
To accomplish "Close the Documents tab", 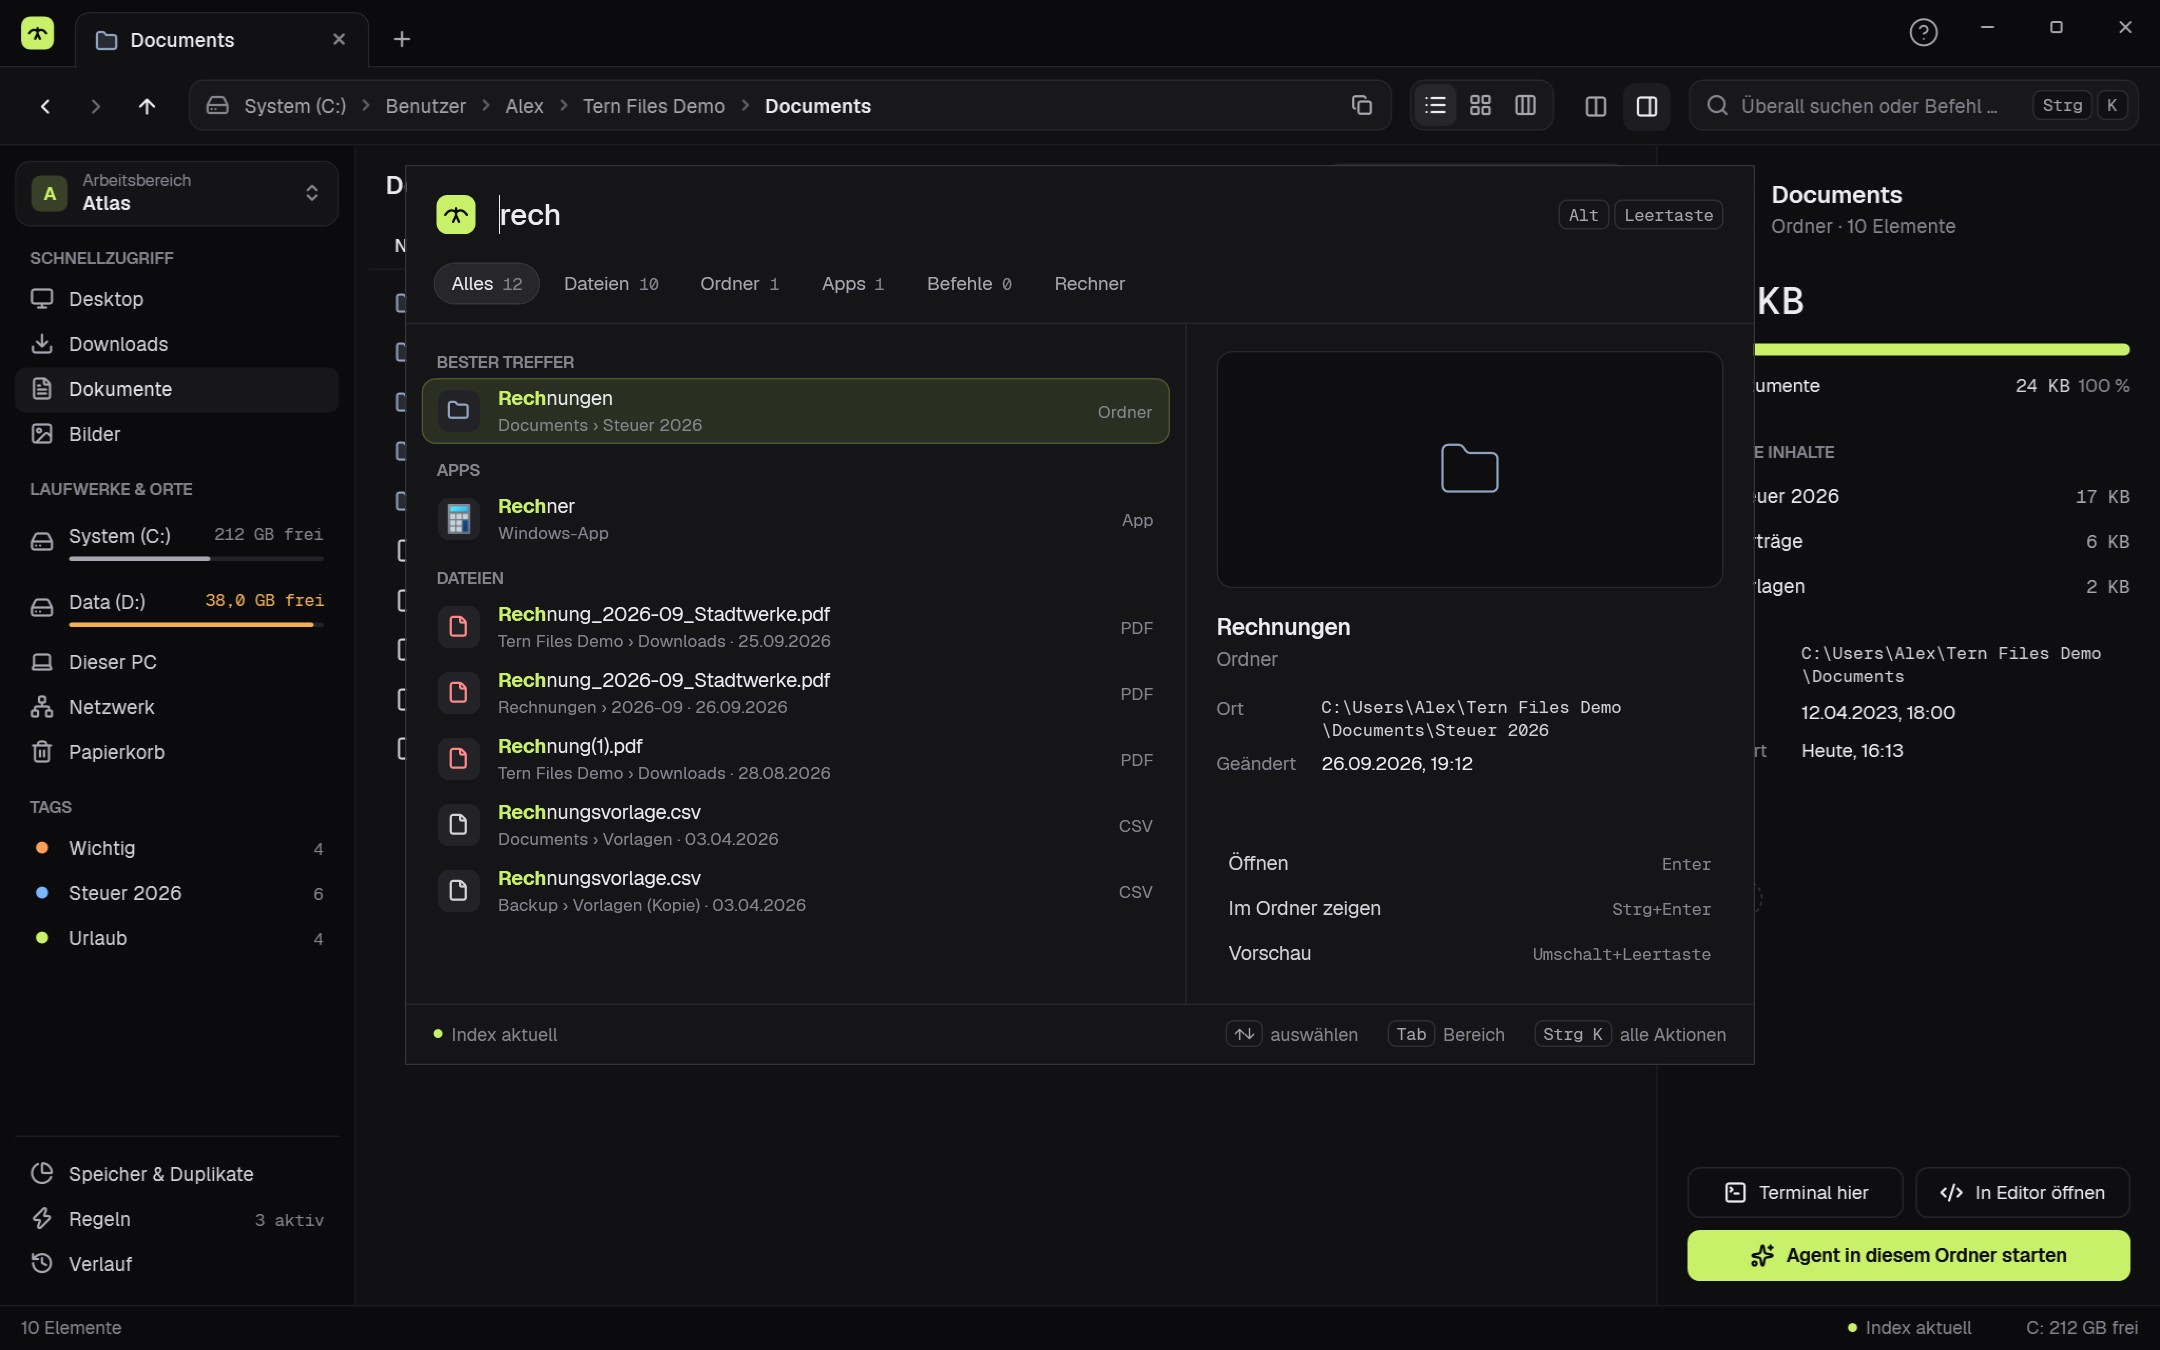I will pos(339,39).
